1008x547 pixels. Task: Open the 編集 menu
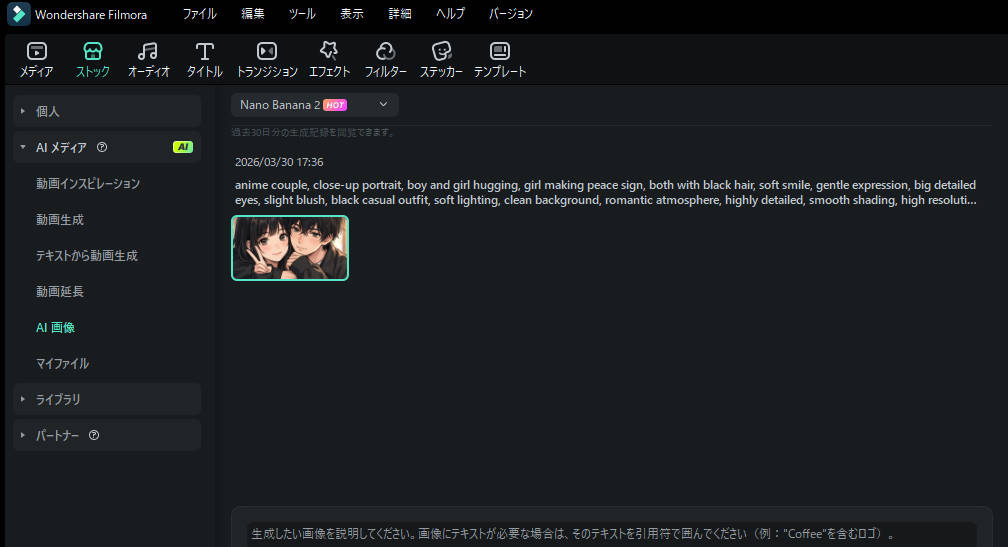coord(253,14)
